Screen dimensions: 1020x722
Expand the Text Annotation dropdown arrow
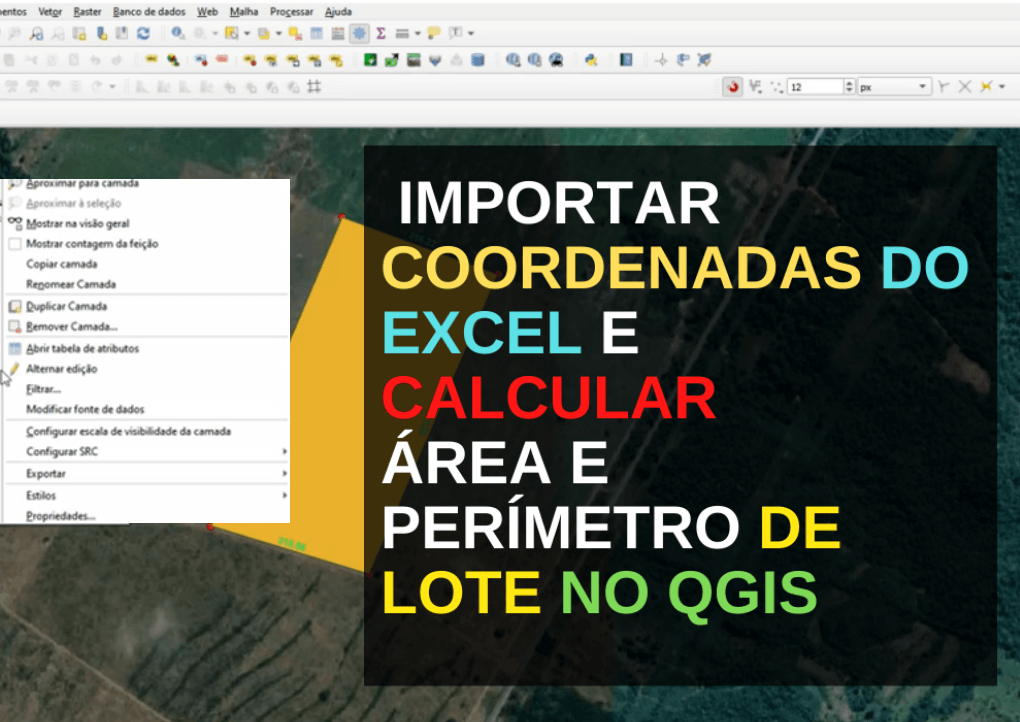pyautogui.click(x=471, y=33)
